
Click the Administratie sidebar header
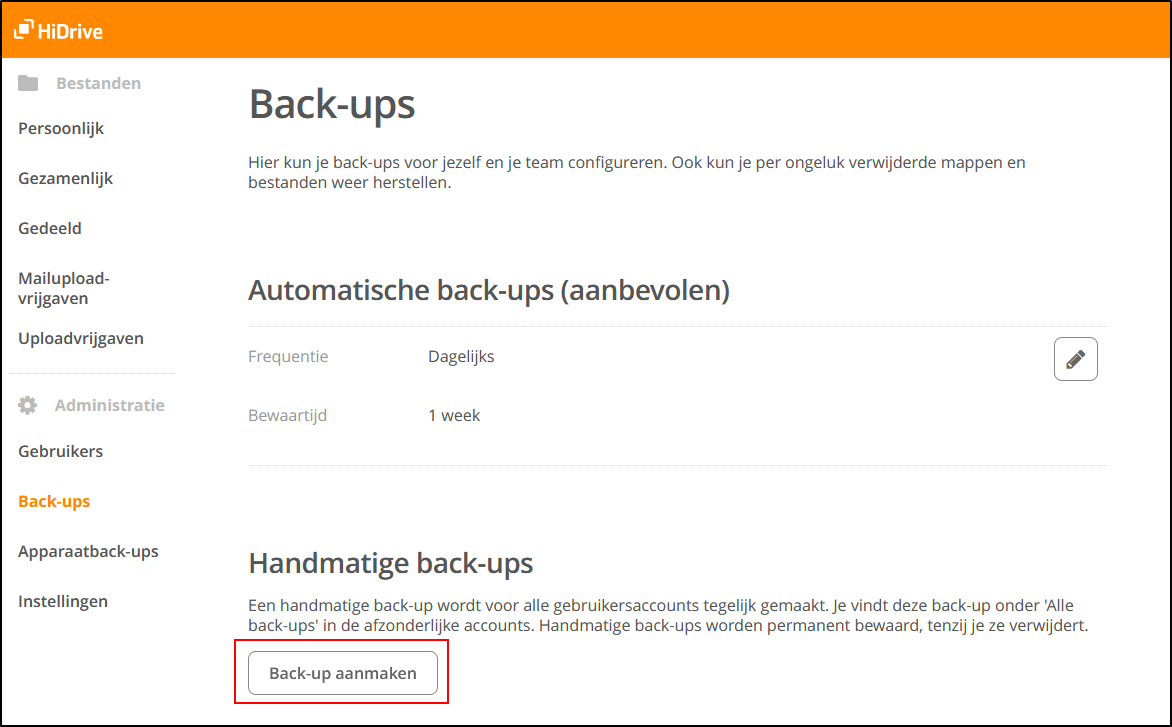pos(109,404)
